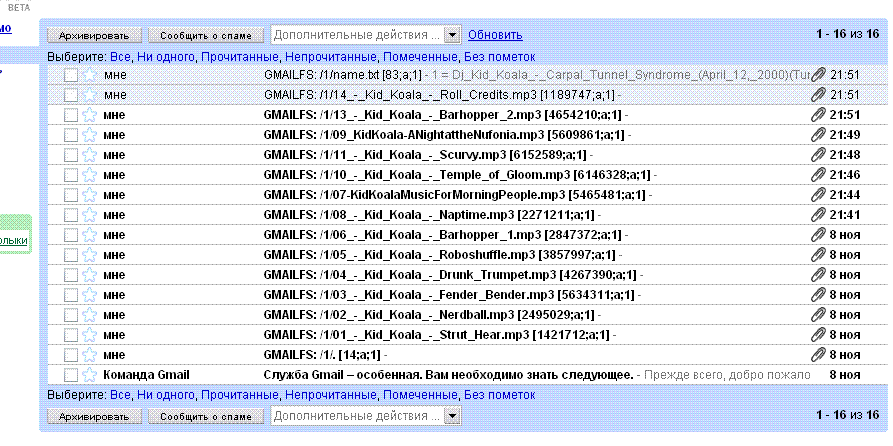Tick the checkbox for Команда Gmail email
This screenshot has height=446, width=893.
click(x=70, y=375)
